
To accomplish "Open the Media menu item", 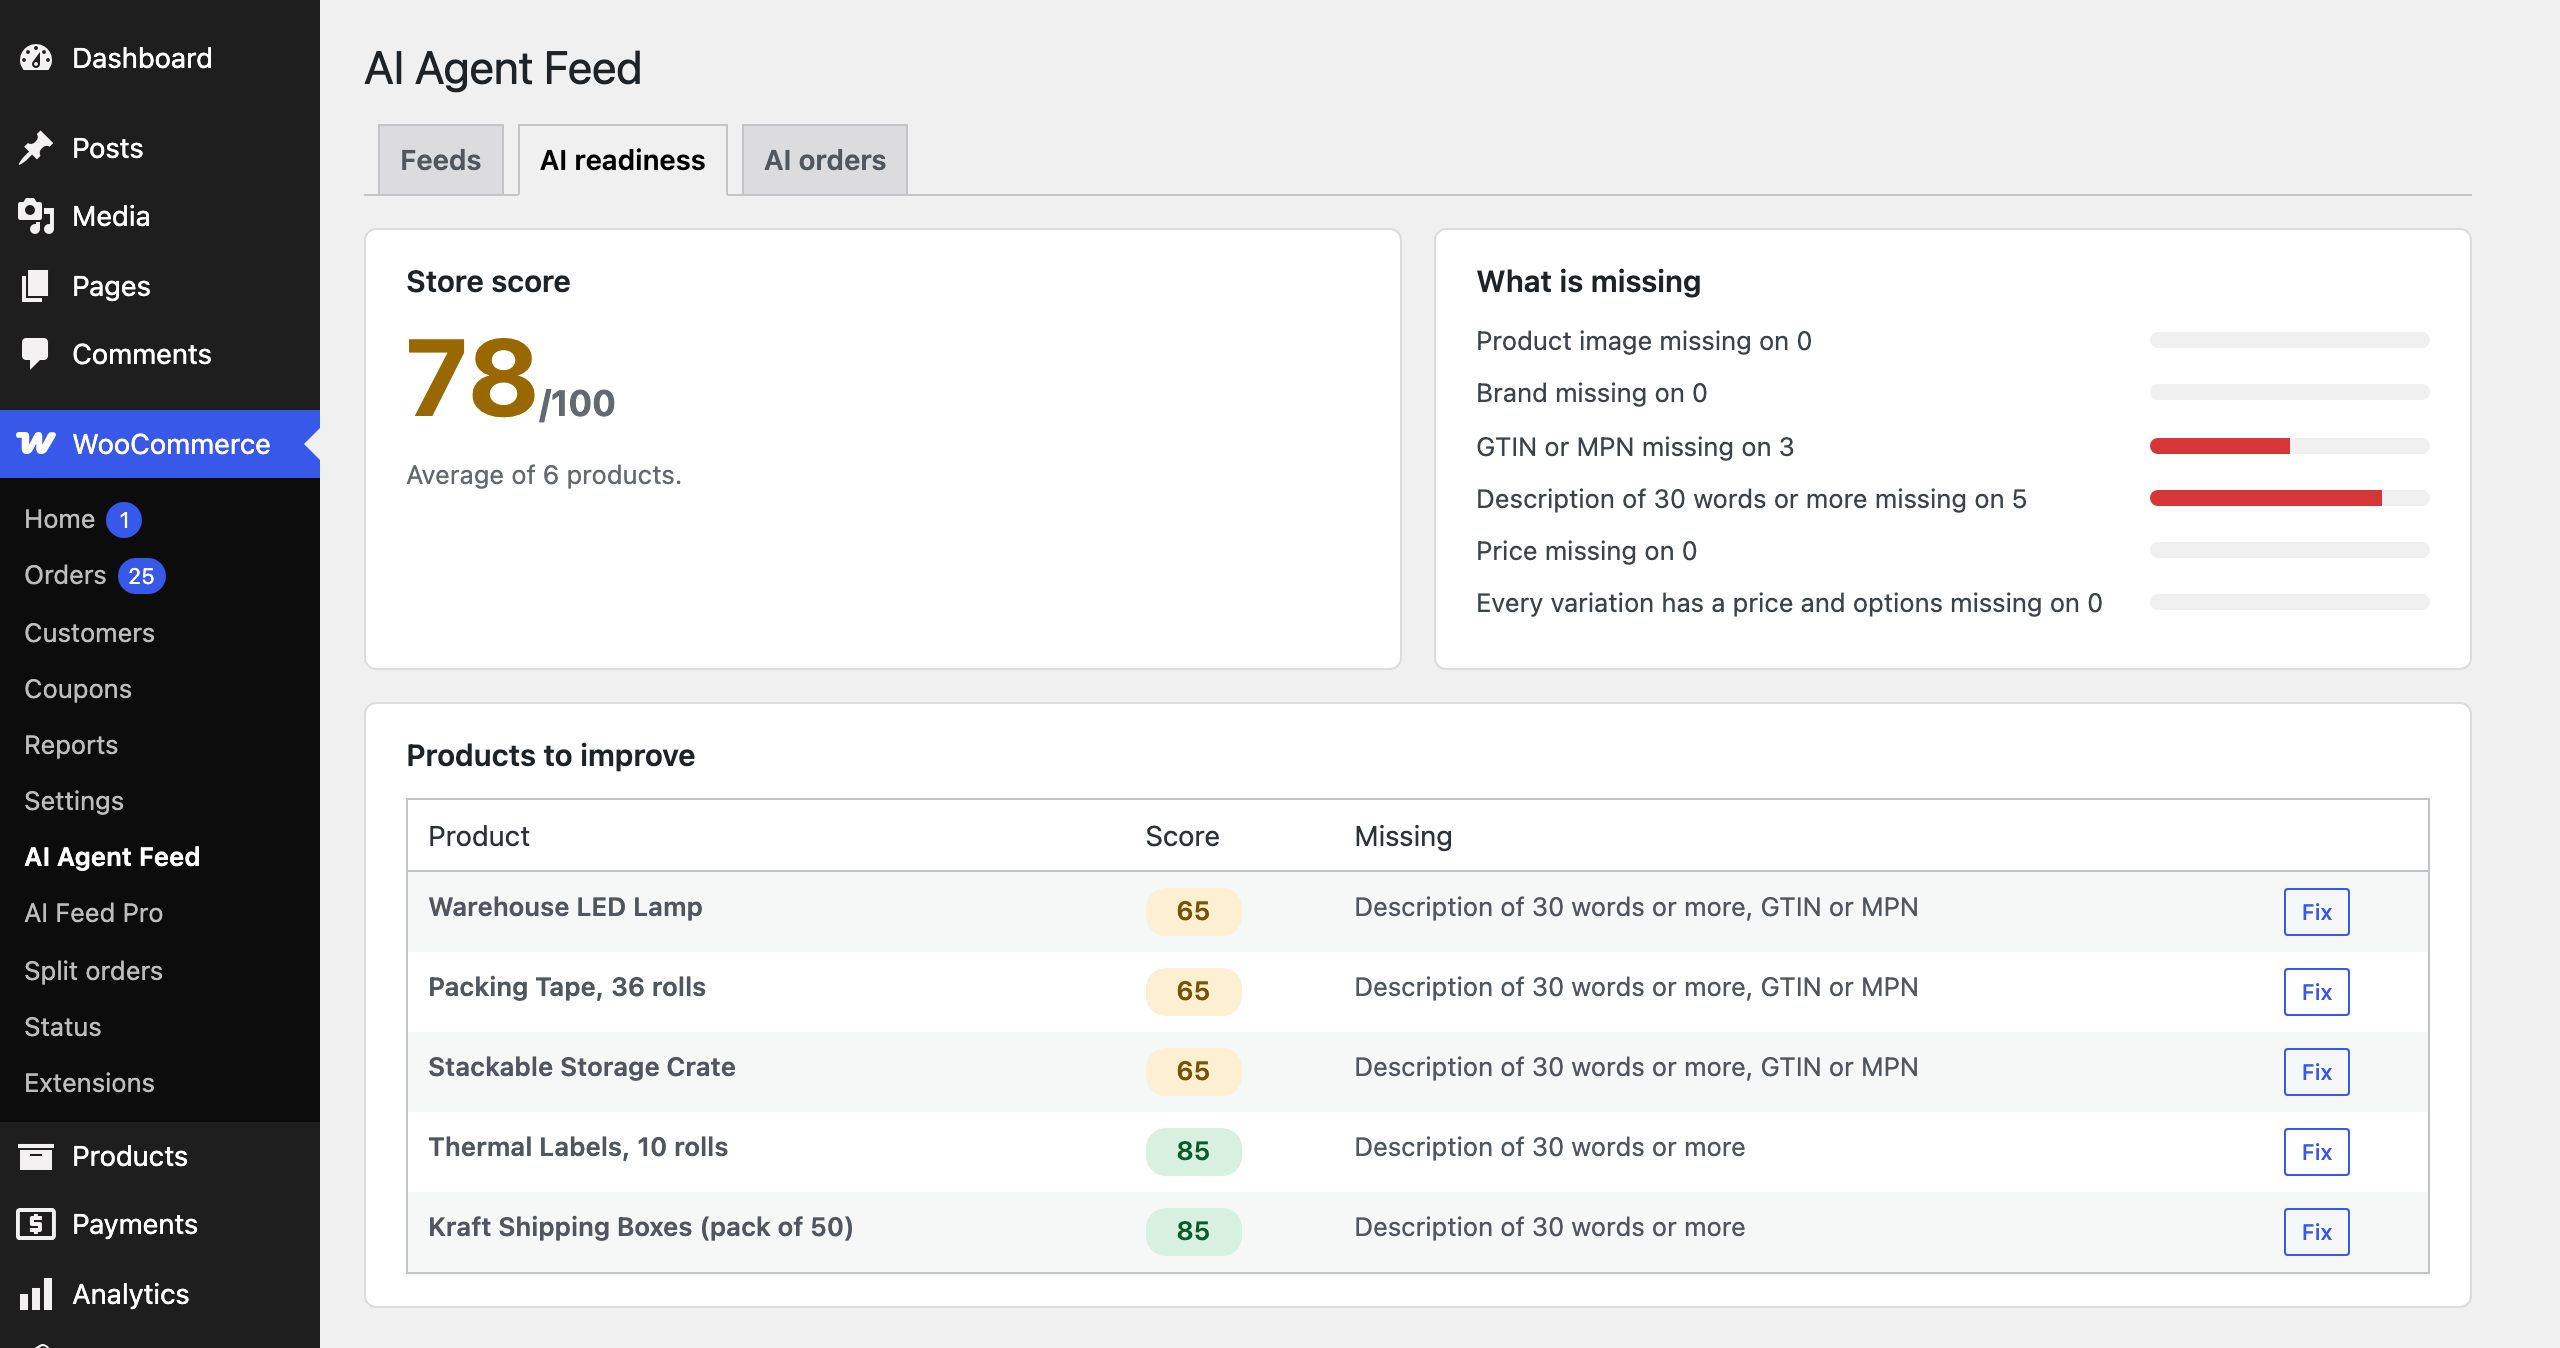I will (x=160, y=216).
